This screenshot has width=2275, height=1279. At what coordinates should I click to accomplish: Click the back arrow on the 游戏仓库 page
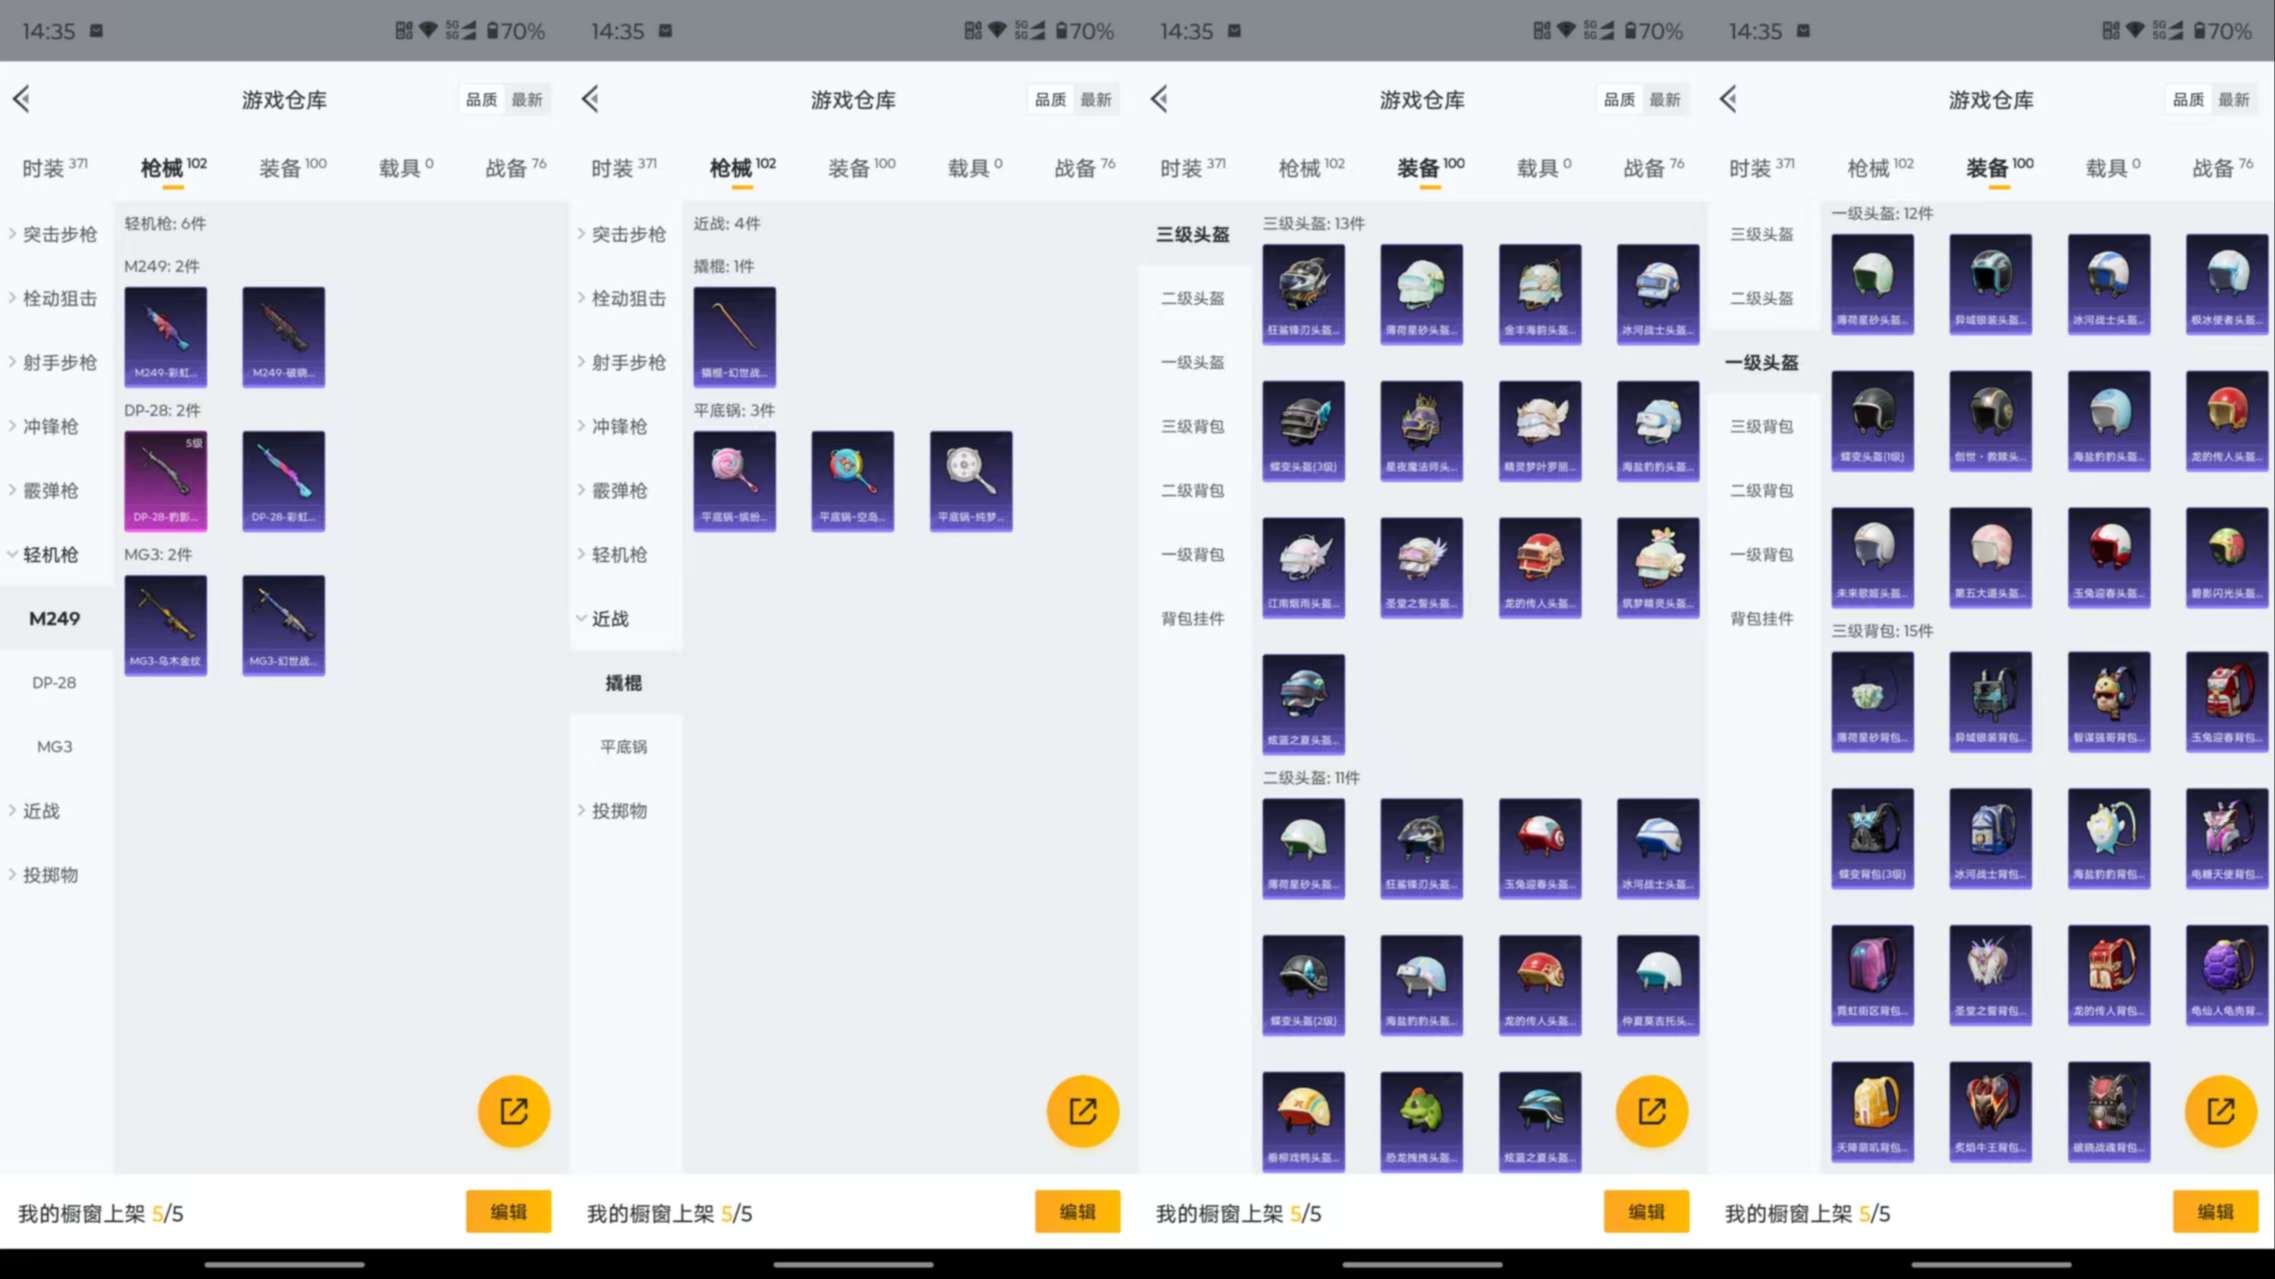click(21, 99)
